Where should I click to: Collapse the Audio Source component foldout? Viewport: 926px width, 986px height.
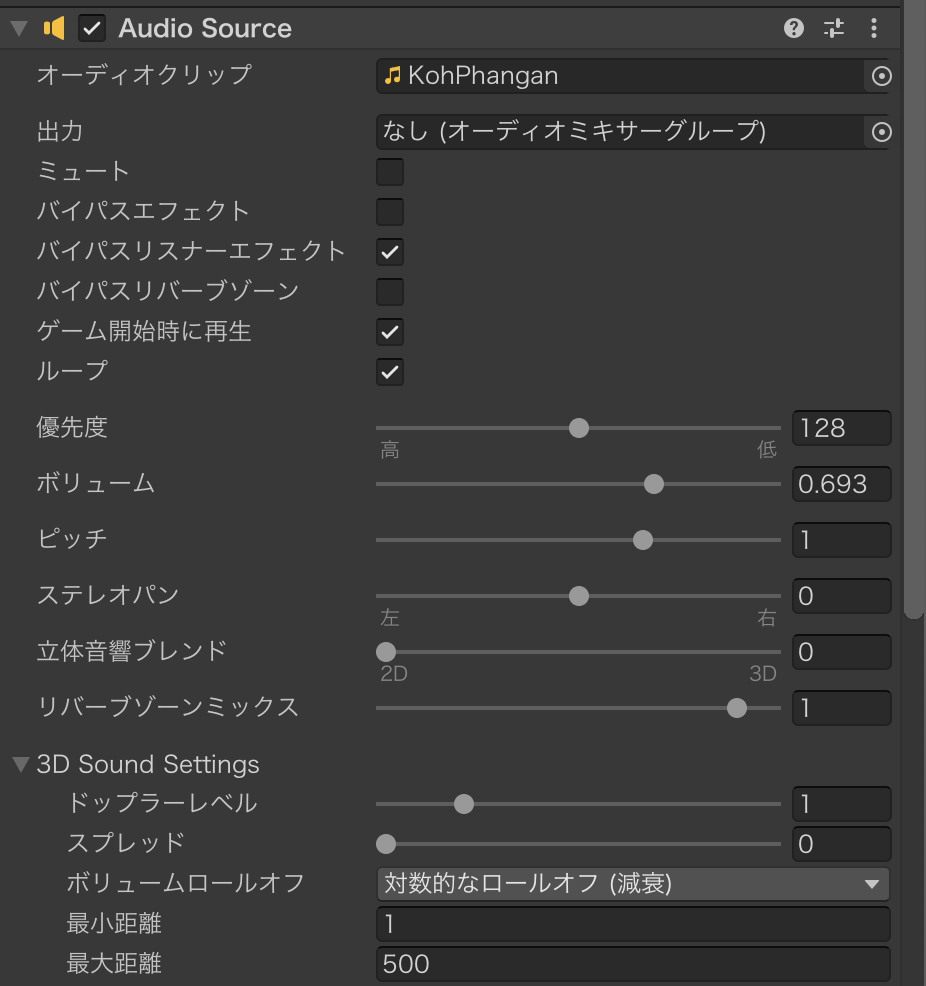19,28
